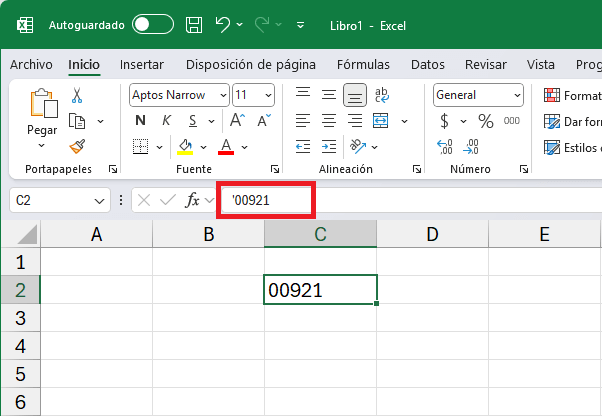Click the Save floppy disk icon

[x=194, y=25]
